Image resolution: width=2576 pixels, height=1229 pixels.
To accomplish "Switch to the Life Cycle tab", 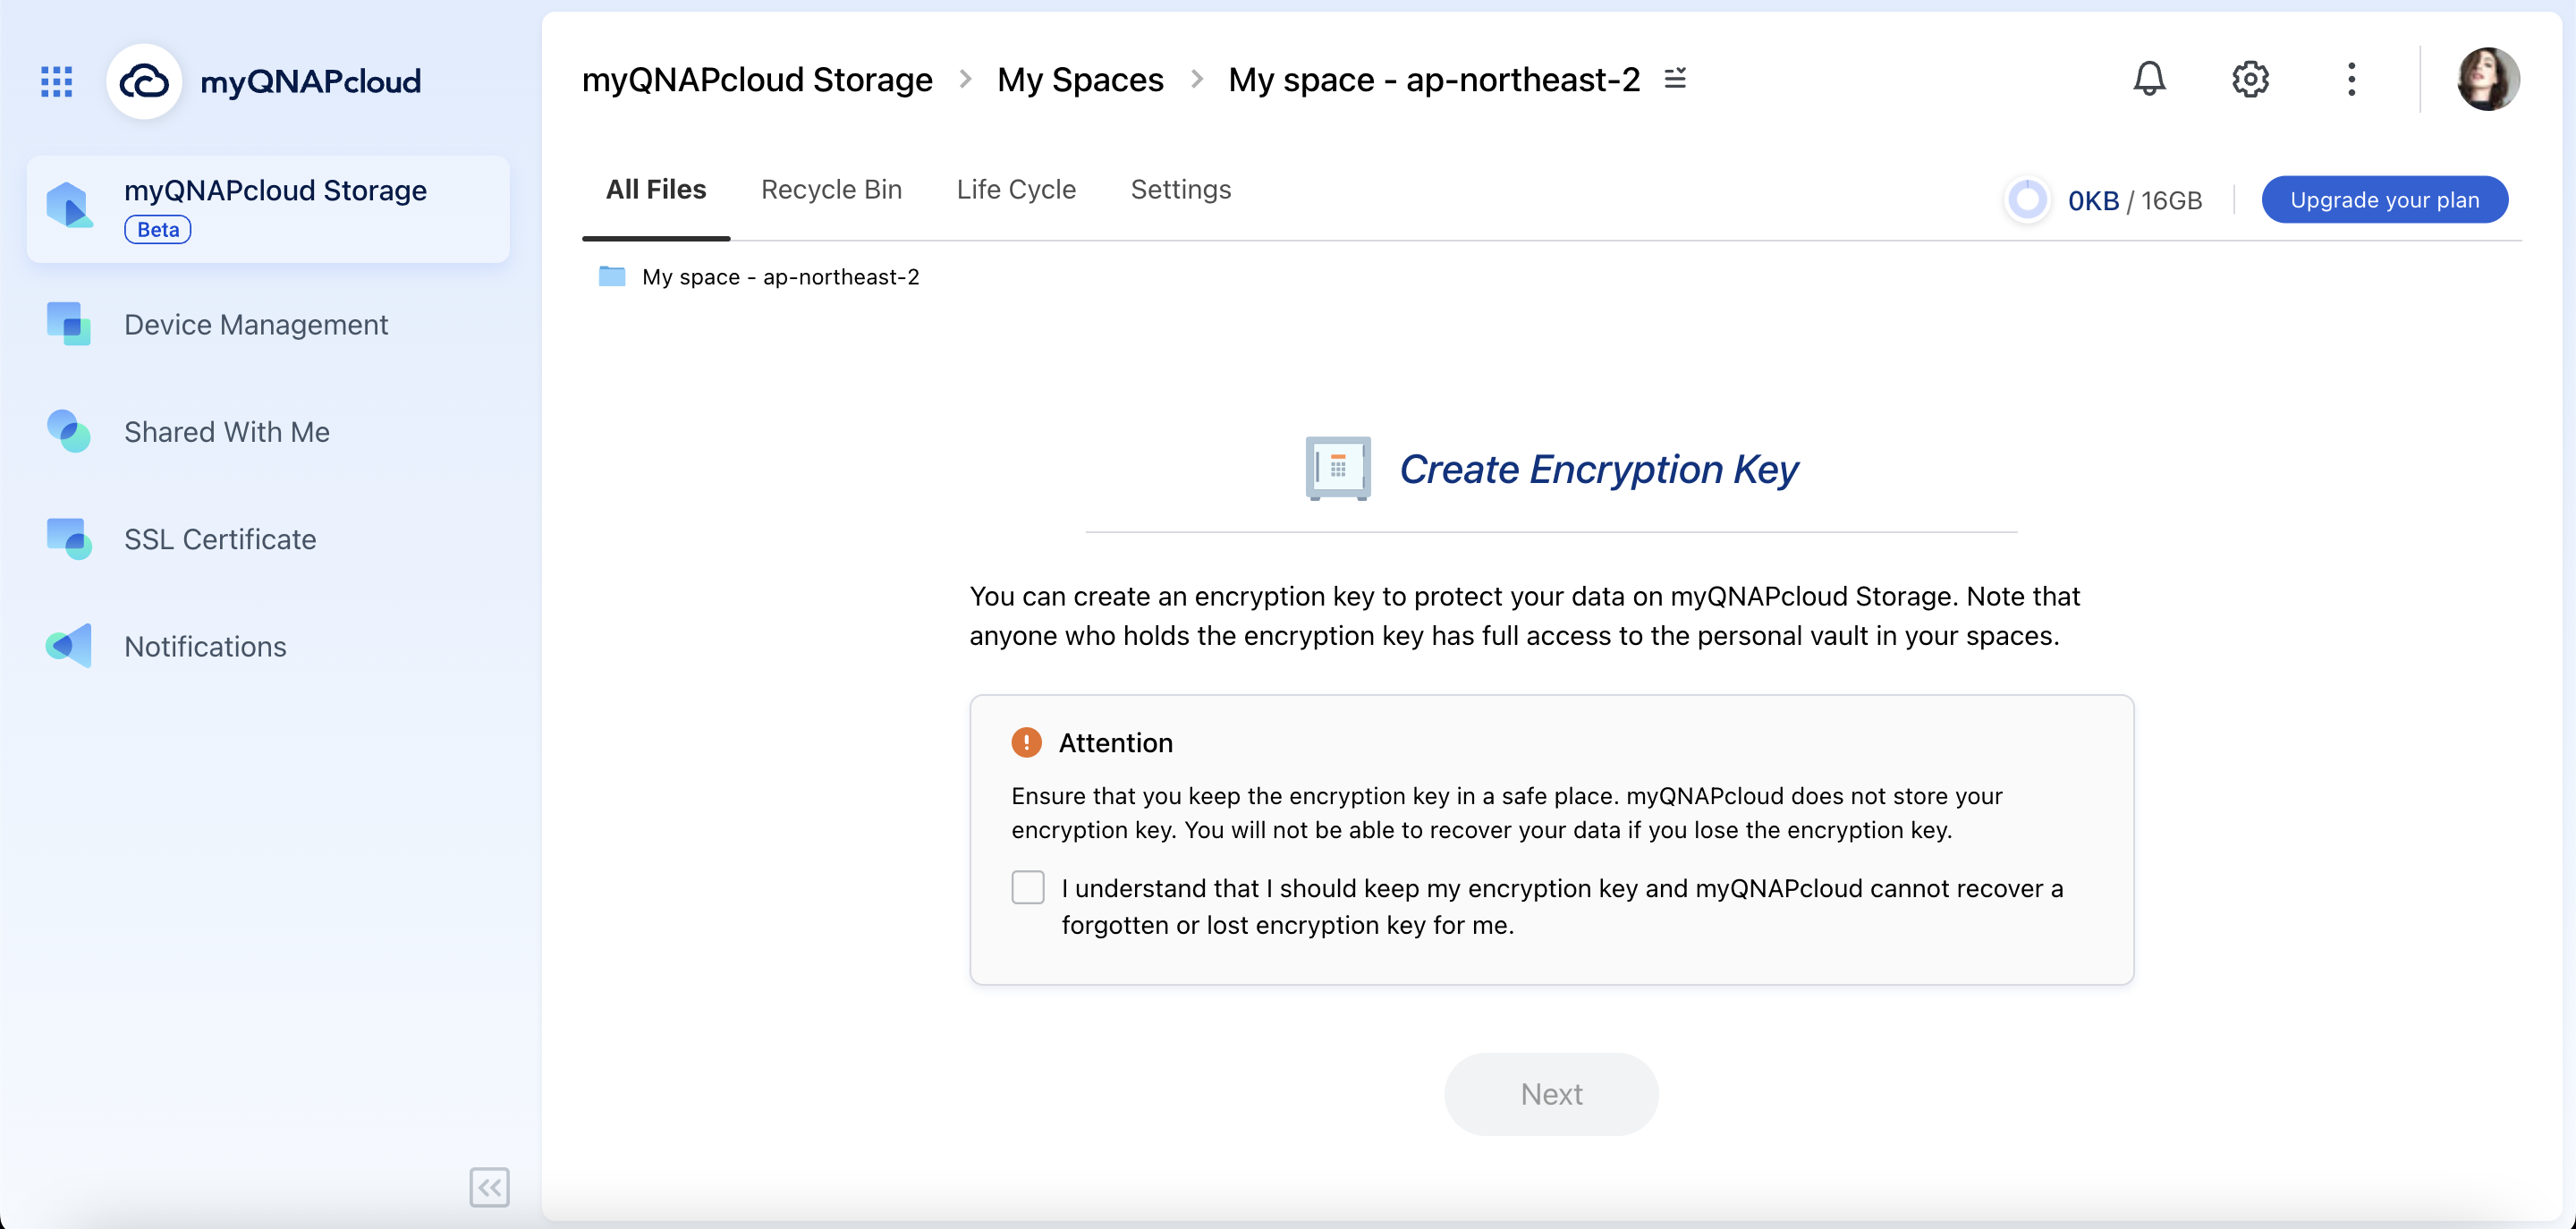I will (1016, 189).
